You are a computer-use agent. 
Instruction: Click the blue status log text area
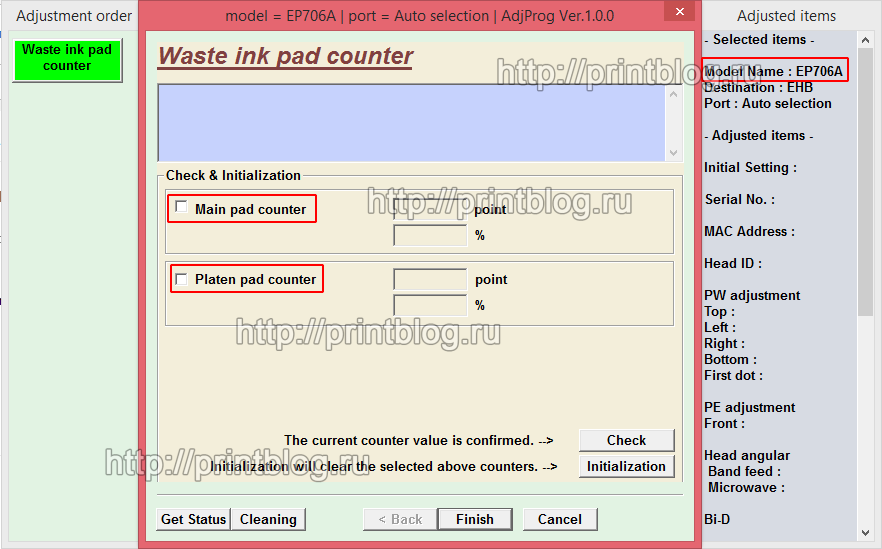(x=412, y=123)
